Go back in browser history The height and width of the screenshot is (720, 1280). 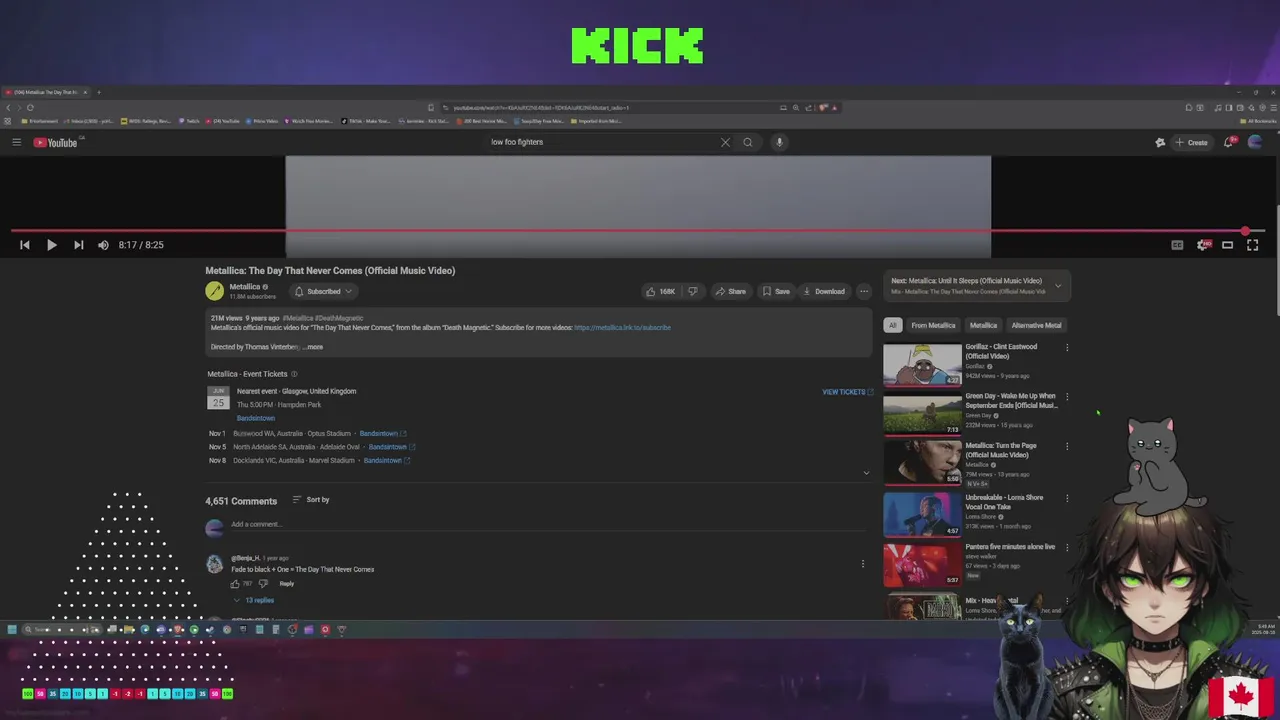coord(8,107)
